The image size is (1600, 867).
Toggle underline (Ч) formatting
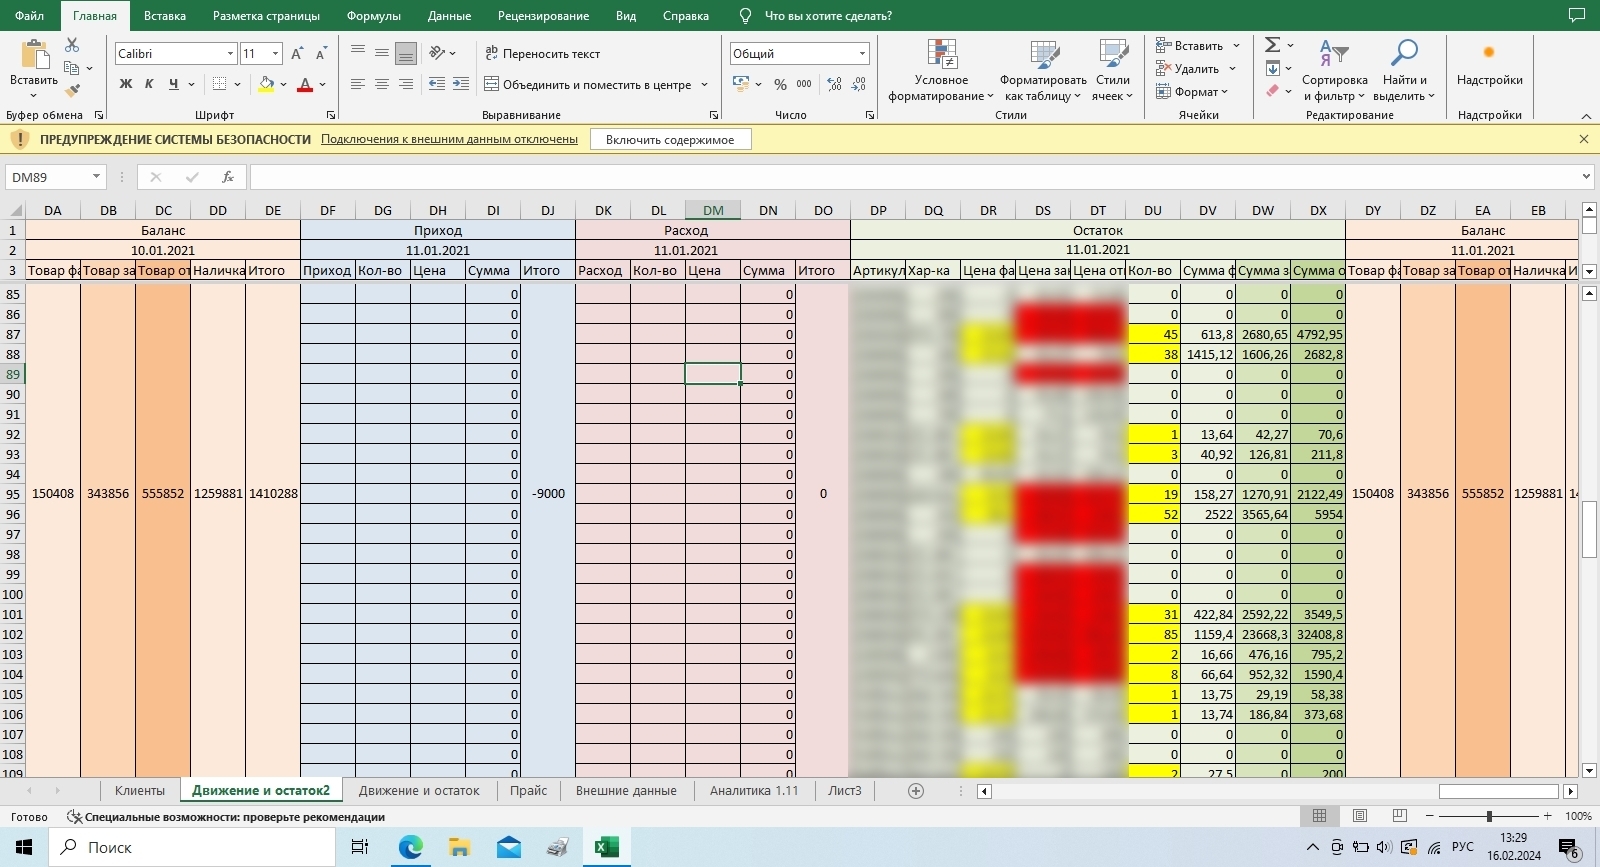point(174,84)
